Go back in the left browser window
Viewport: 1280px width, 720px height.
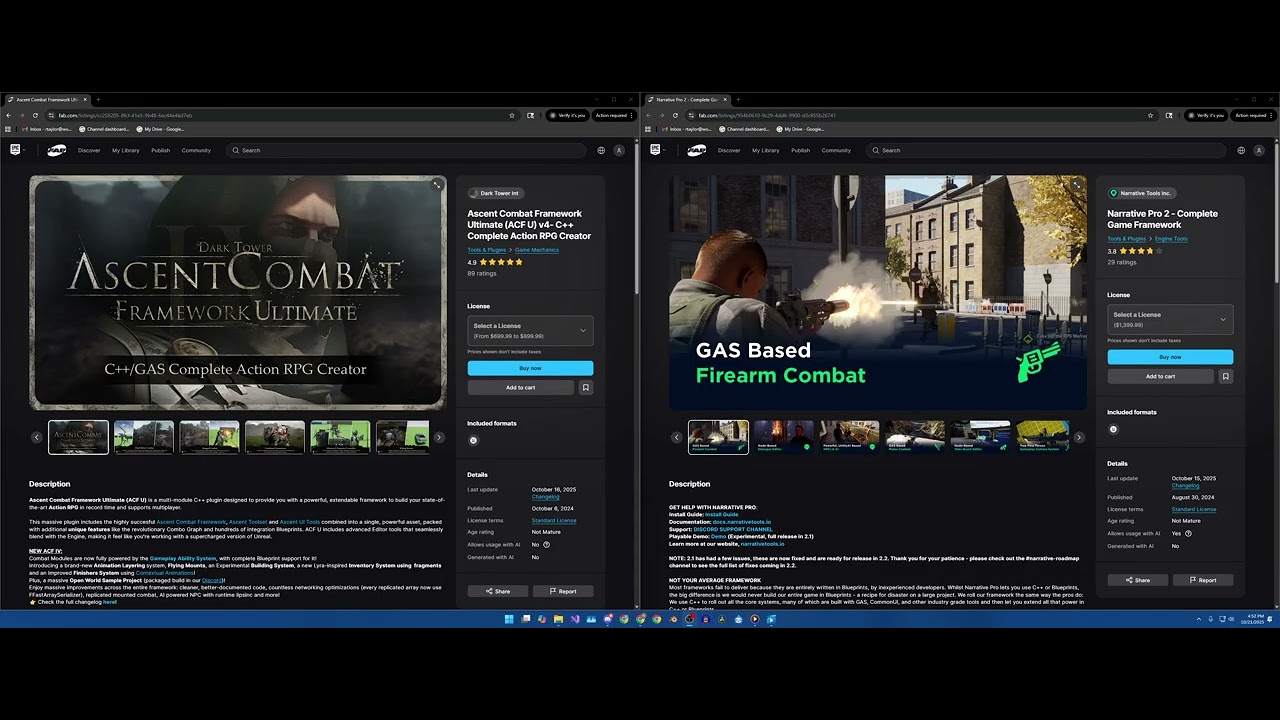[x=9, y=115]
